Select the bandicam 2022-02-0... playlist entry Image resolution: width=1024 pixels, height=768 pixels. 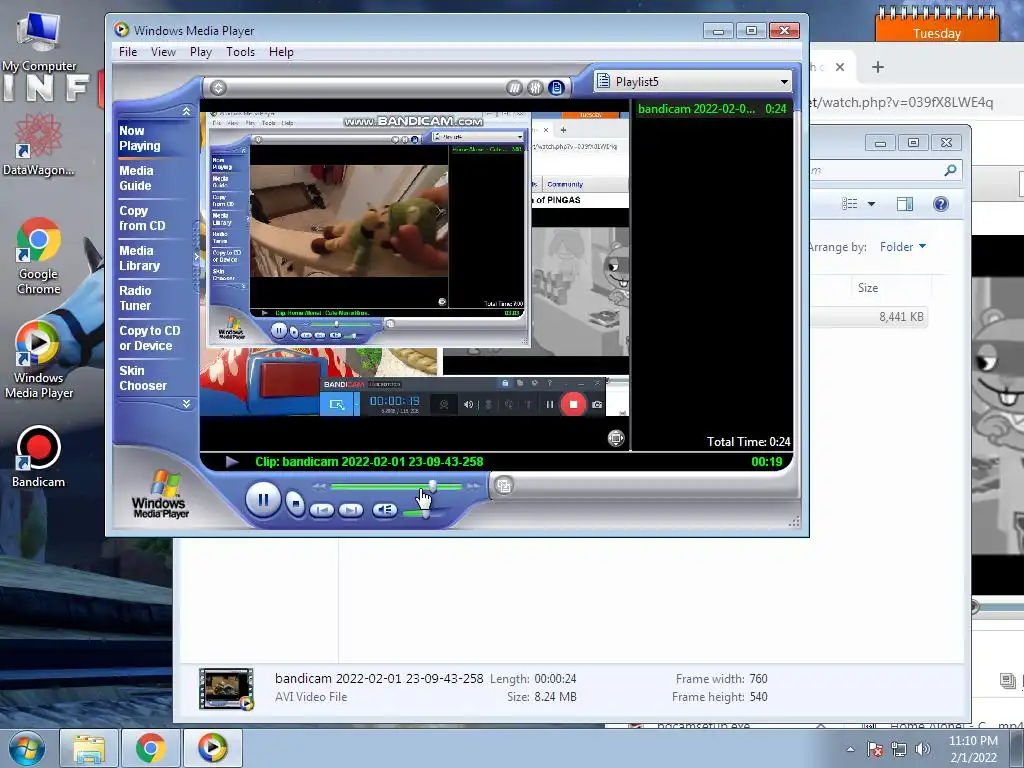712,109
